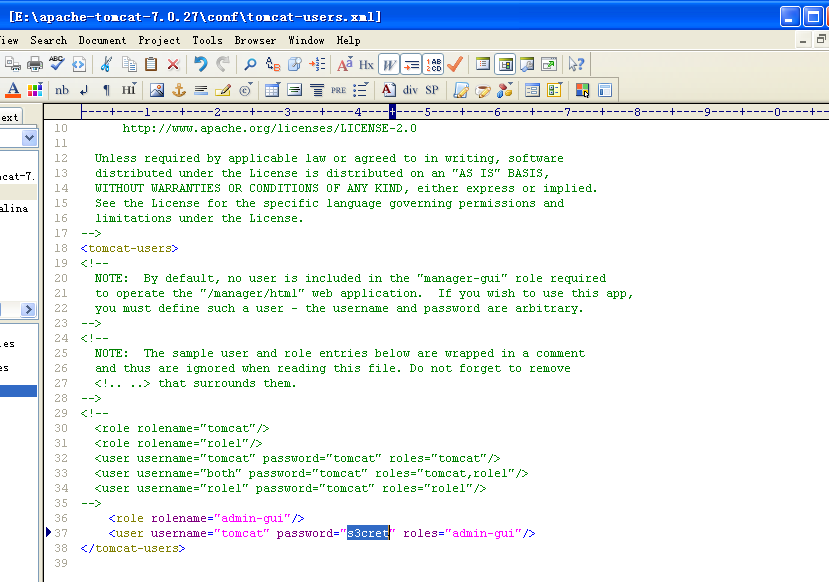829x582 pixels.
Task: Open the bulleted list dropdown
Action: point(361,90)
